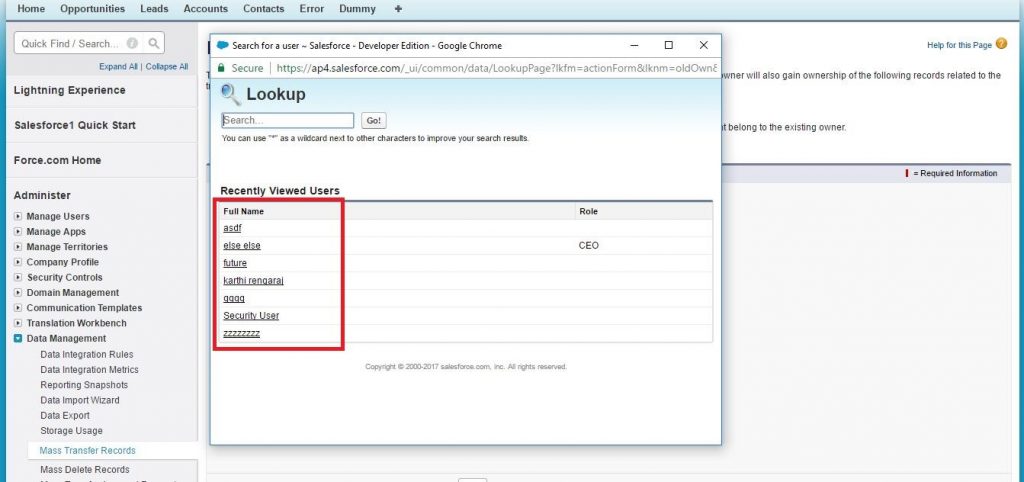Click the Role column header
The height and width of the screenshot is (482, 1024).
(588, 212)
